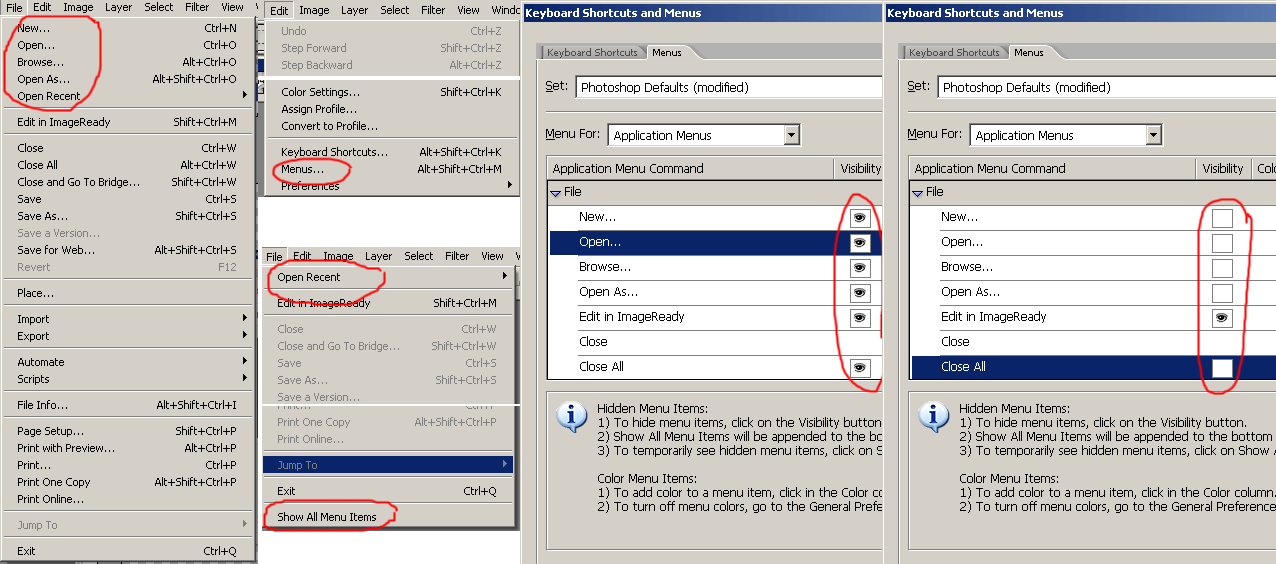Choose Assign Profile... in Edit menu
This screenshot has width=1276, height=564.
392,109
